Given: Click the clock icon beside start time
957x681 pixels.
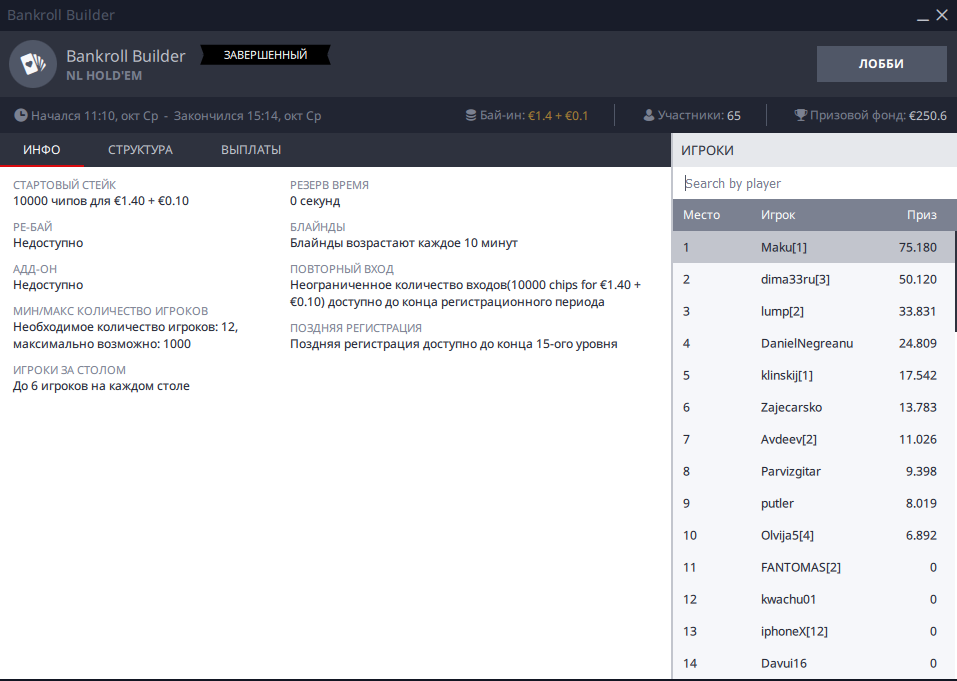Looking at the screenshot, I should pyautogui.click(x=21, y=115).
